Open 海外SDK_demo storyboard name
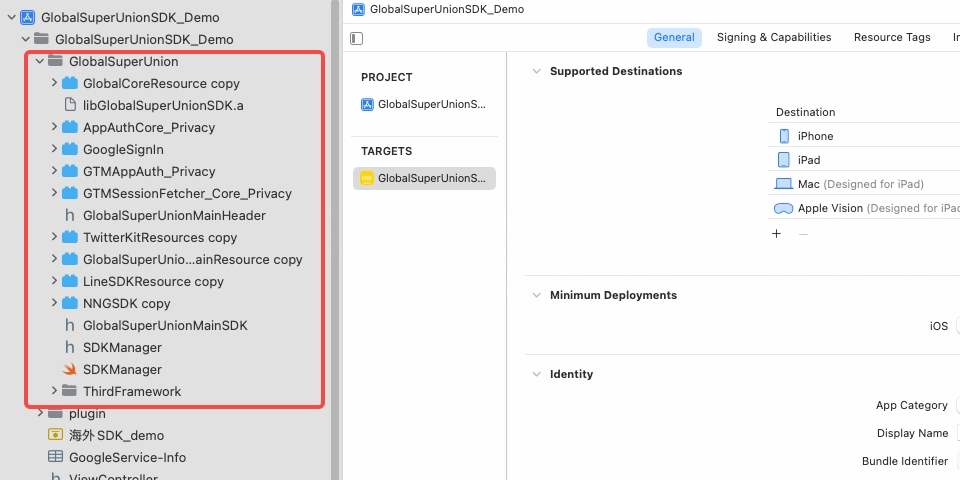The height and width of the screenshot is (480, 960). pyautogui.click(x=116, y=435)
